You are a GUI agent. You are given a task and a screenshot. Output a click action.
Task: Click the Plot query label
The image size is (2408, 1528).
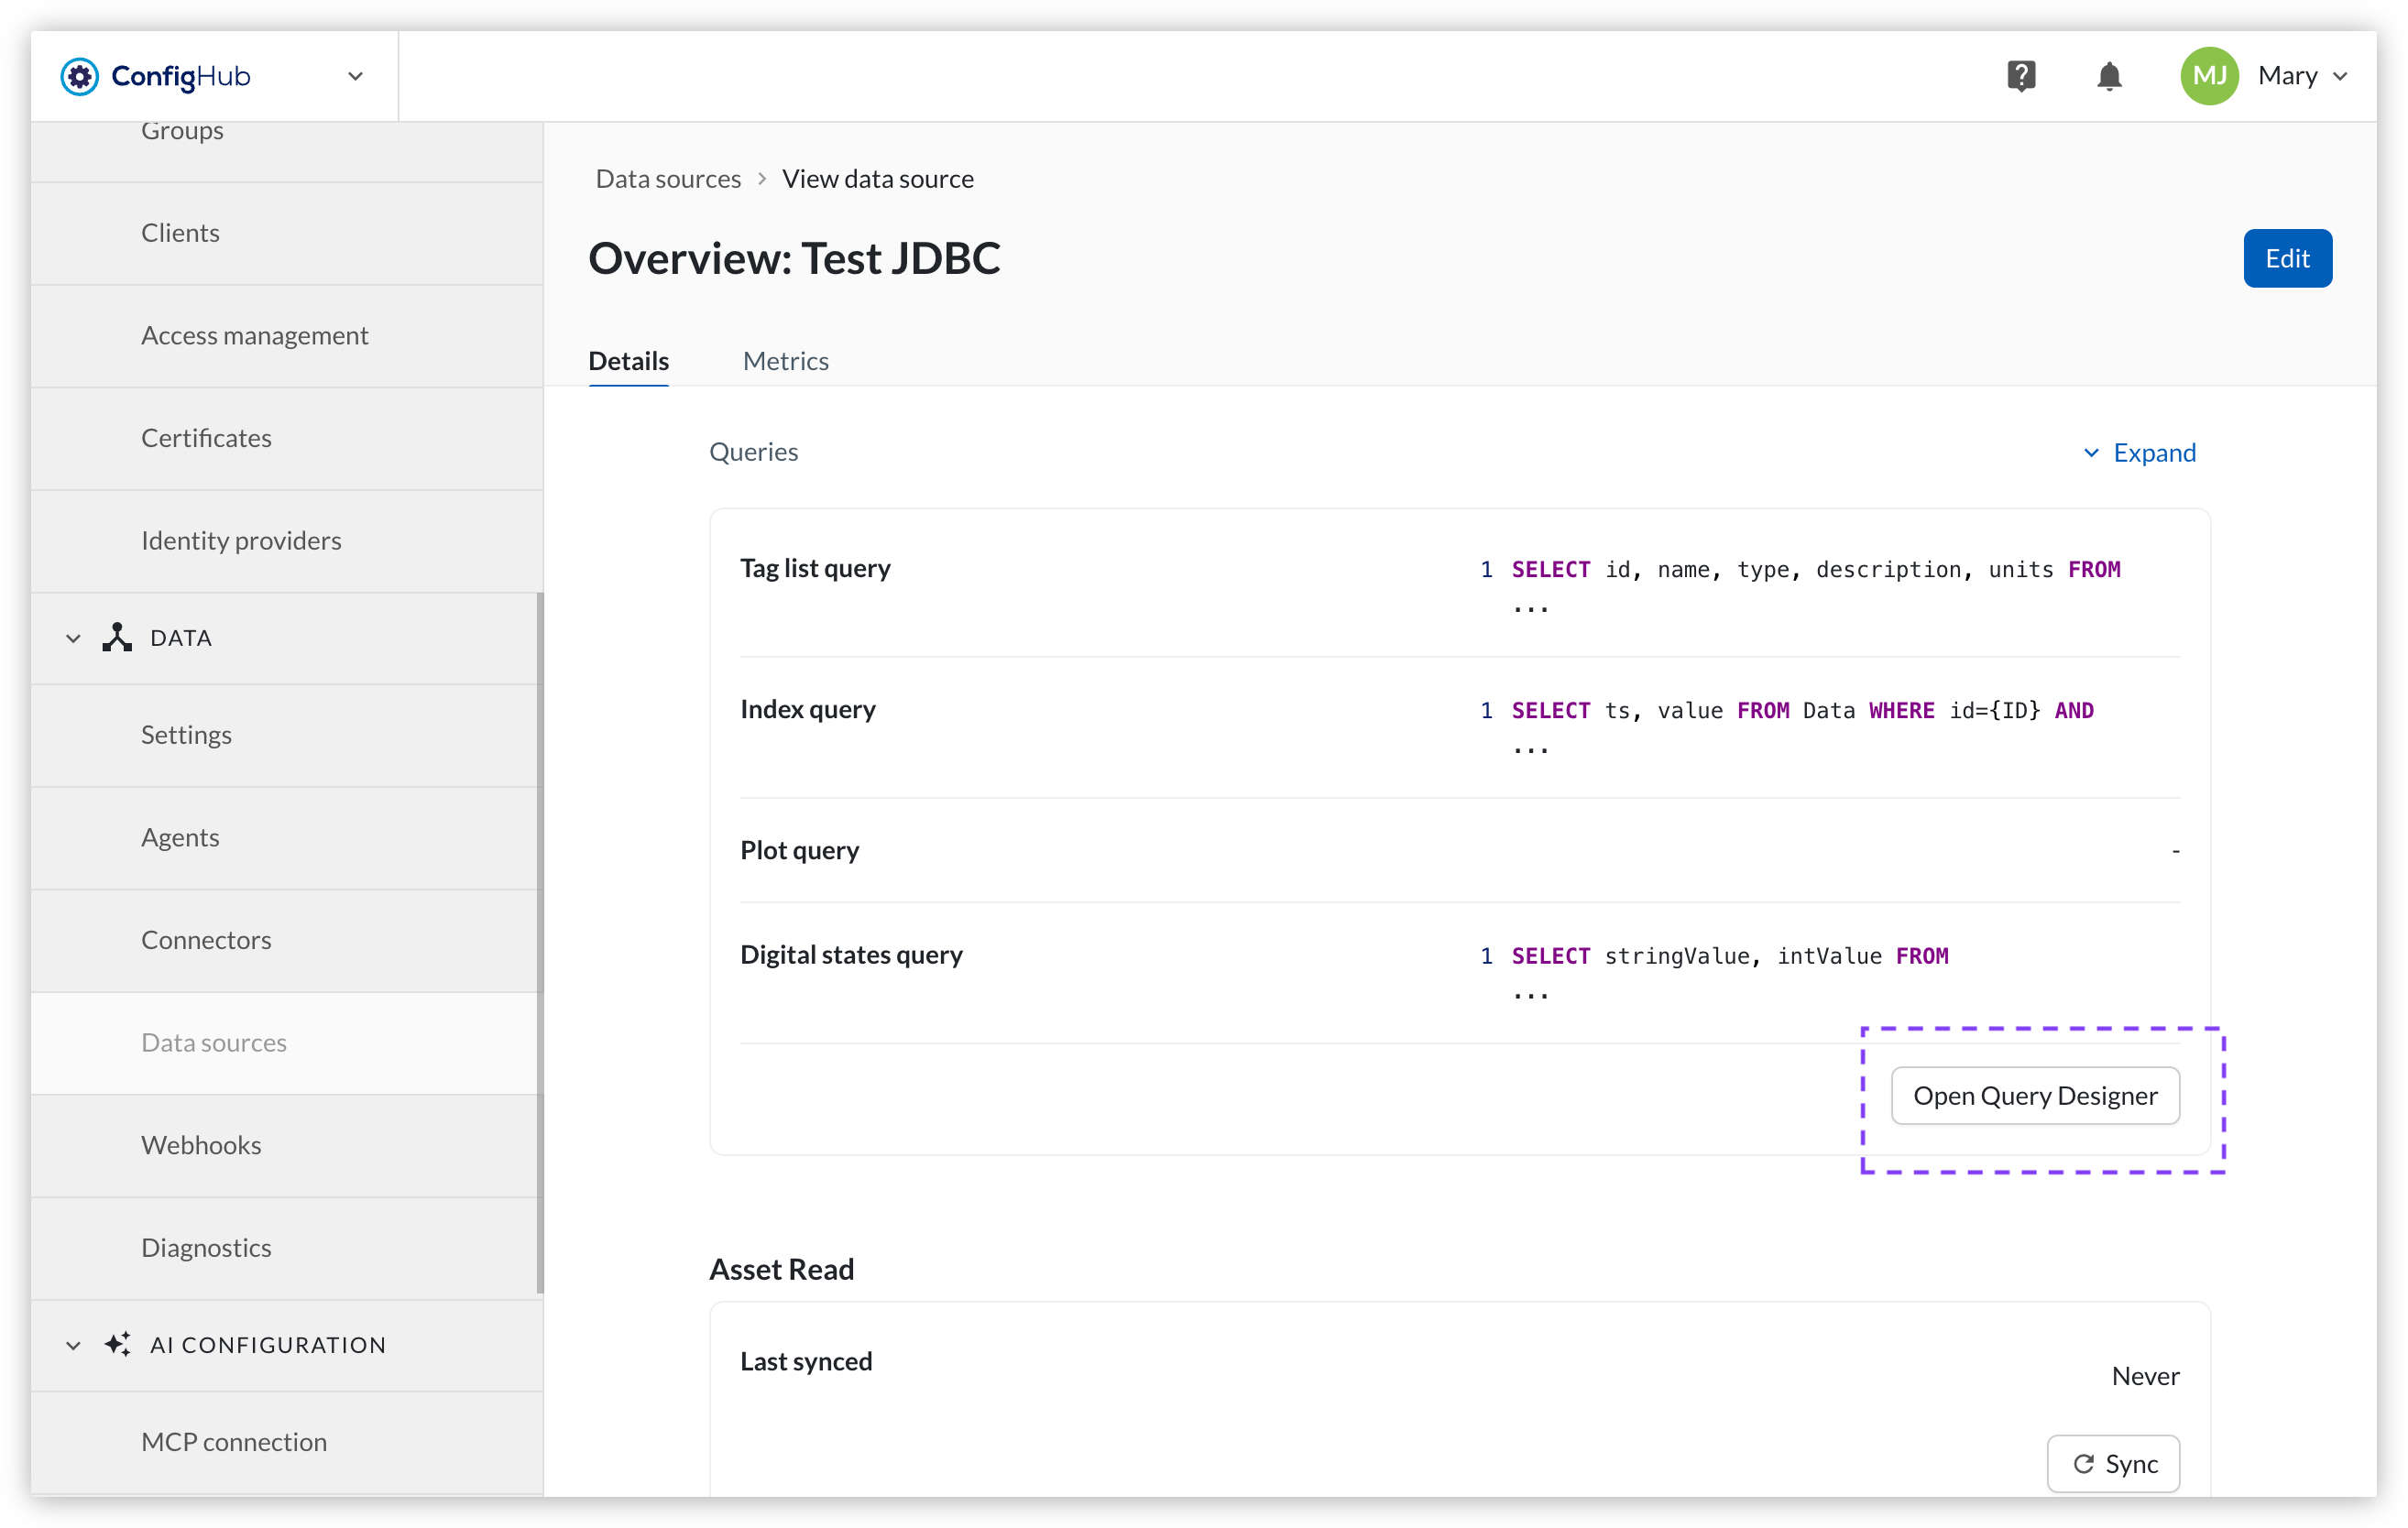click(x=799, y=850)
